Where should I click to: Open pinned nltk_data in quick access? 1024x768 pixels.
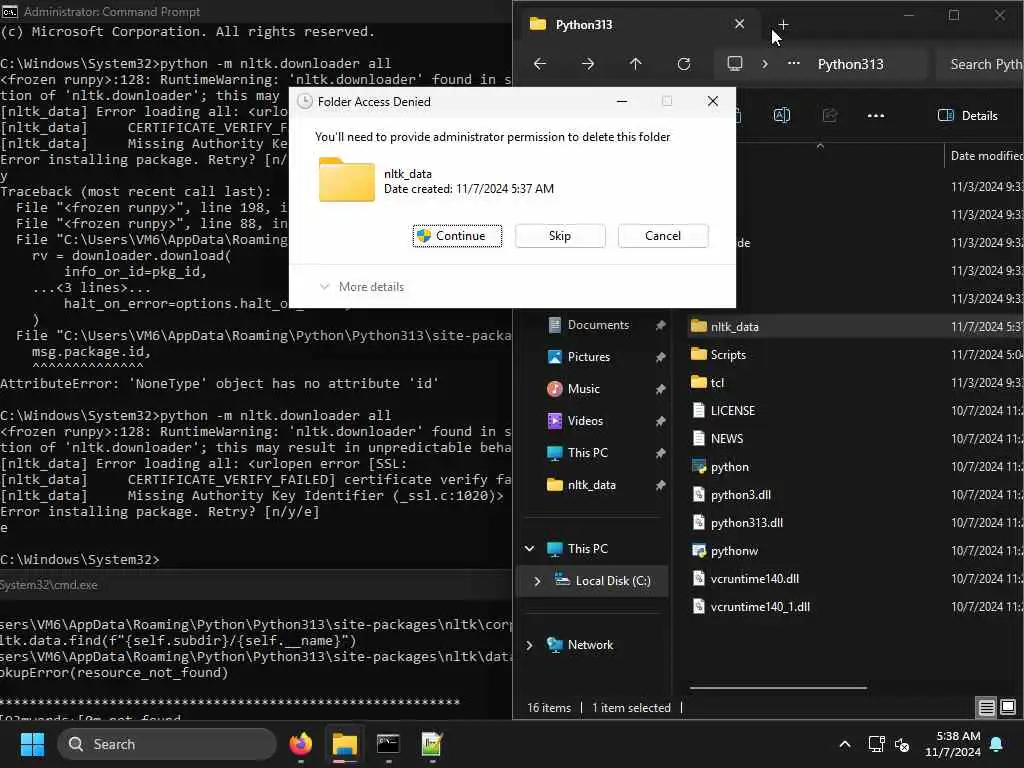(x=591, y=485)
